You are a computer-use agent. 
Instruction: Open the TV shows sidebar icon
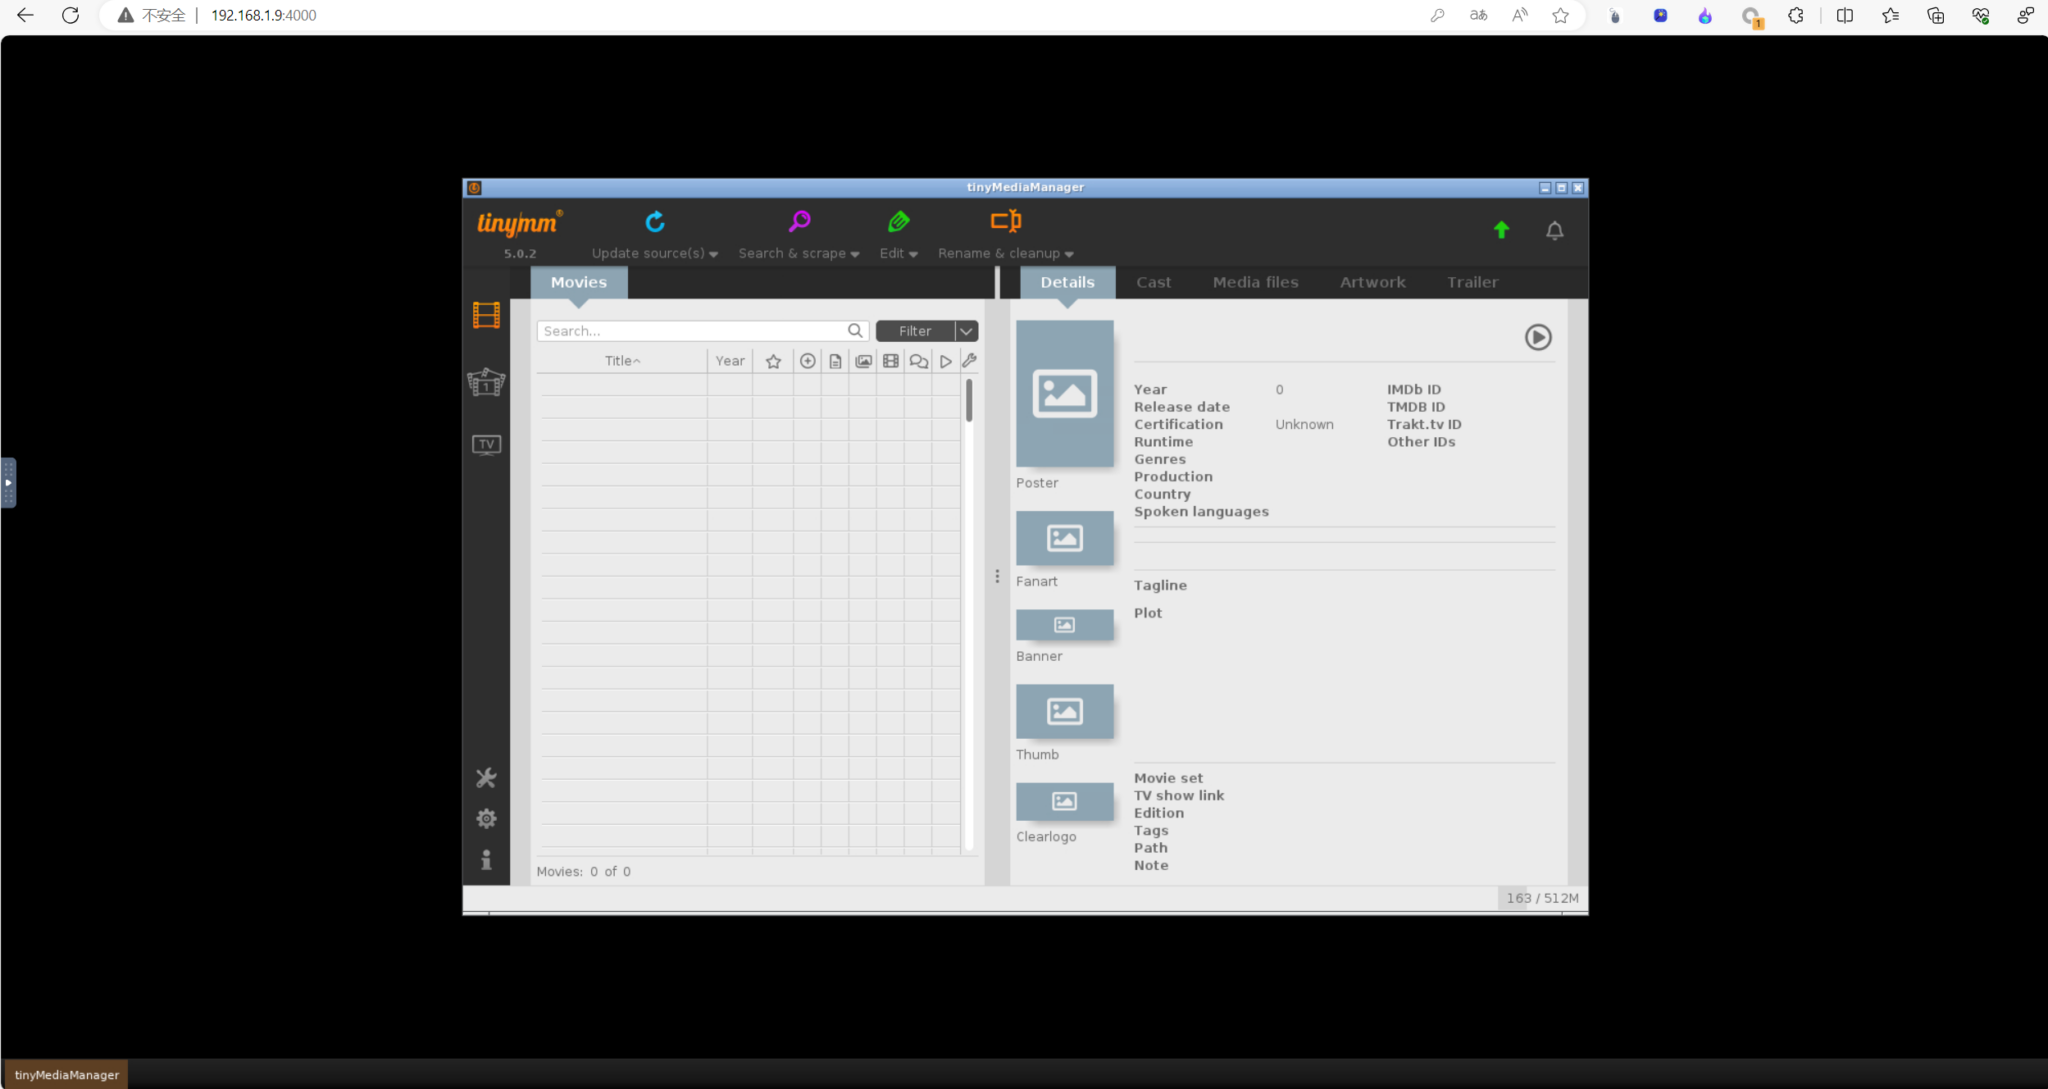pyautogui.click(x=486, y=445)
